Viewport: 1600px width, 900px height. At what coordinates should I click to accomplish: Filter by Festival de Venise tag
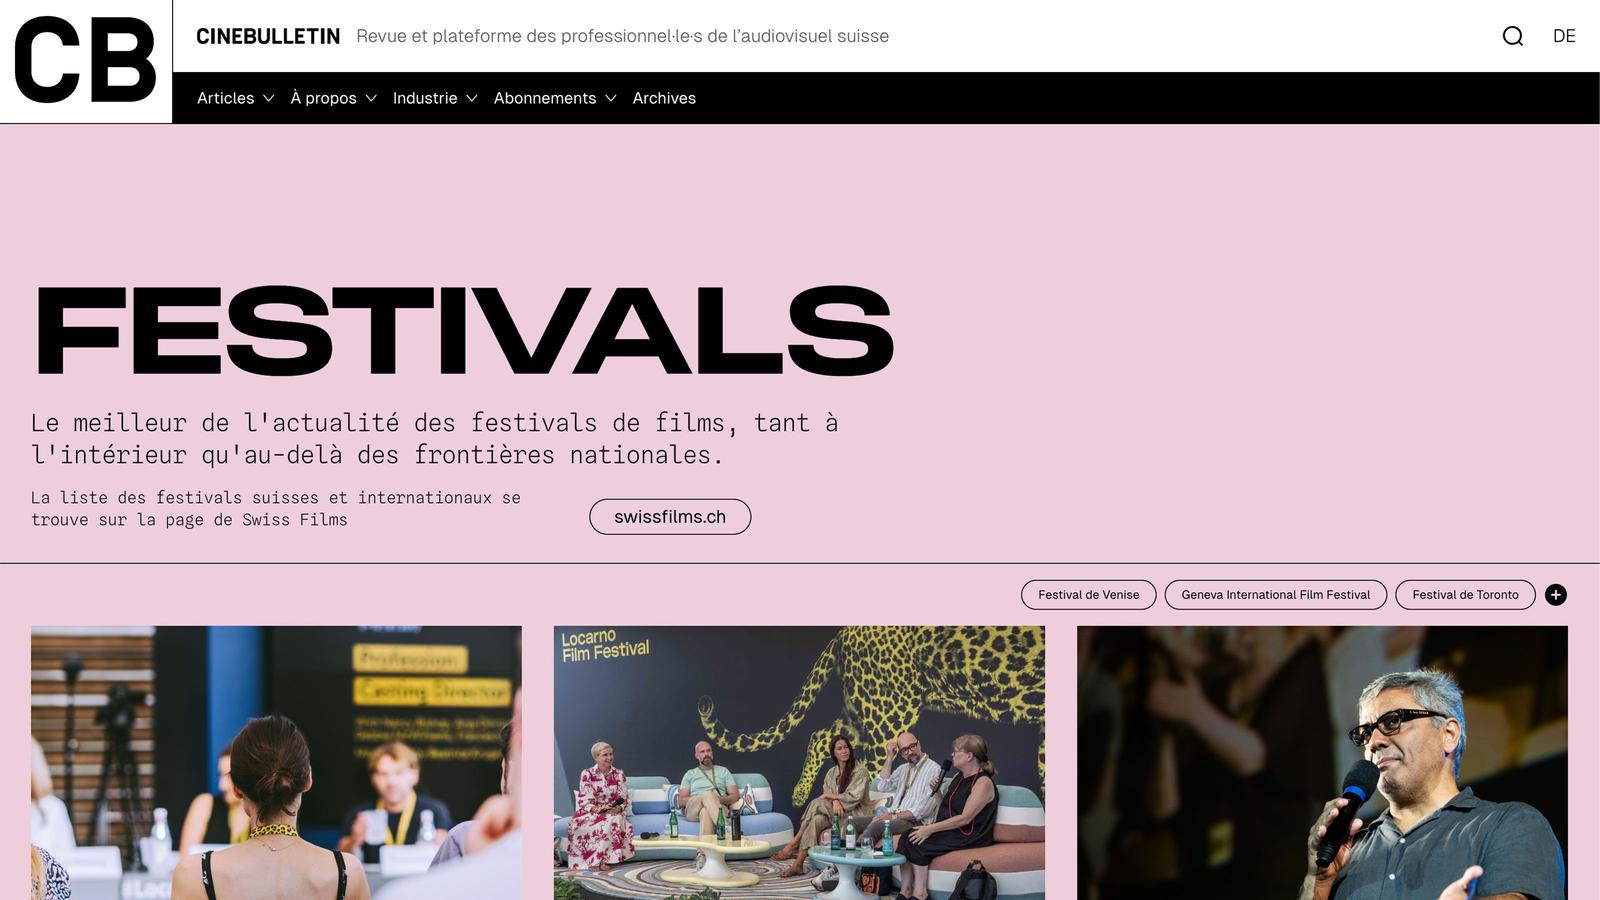(x=1089, y=595)
